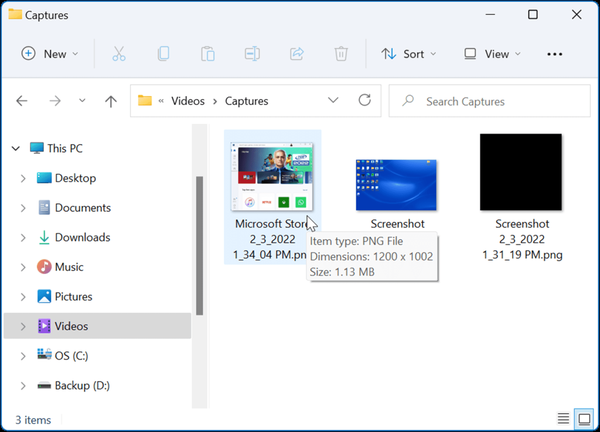The width and height of the screenshot is (600, 432).
Task: Click file name Microsoft Store 2_3_2022 1_34_04 PM
Action: (x=272, y=239)
